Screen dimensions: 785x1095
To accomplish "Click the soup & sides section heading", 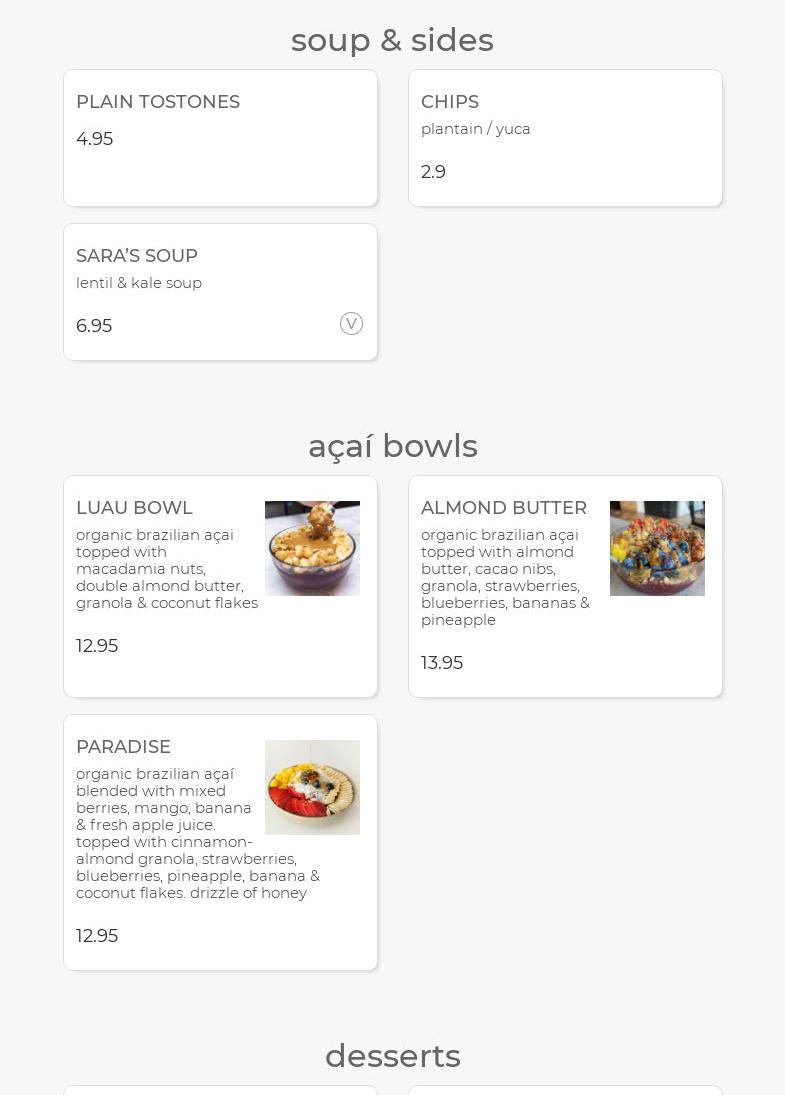I will [x=392, y=40].
